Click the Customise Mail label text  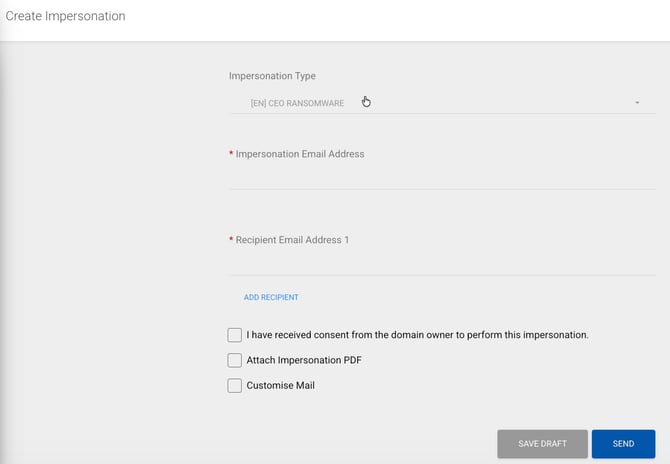[x=281, y=385]
